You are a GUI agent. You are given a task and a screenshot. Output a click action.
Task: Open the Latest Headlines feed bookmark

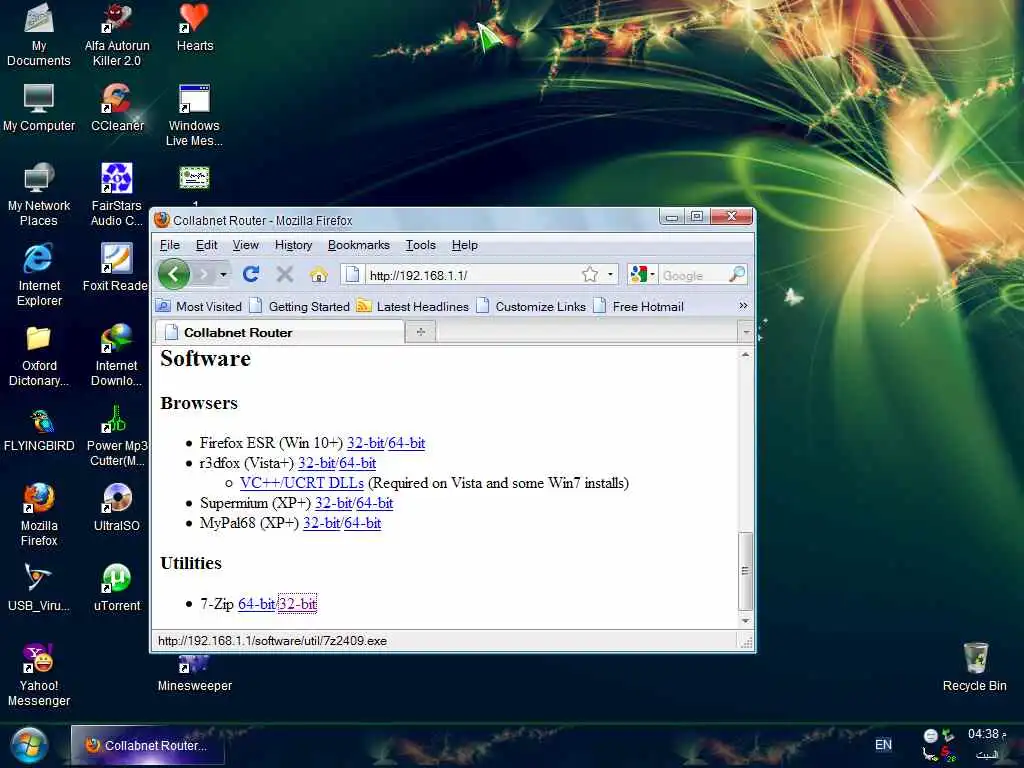coord(413,306)
